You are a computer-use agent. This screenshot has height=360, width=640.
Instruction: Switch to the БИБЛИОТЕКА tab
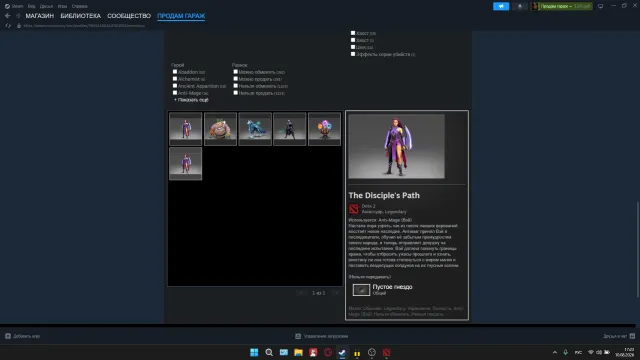click(80, 16)
